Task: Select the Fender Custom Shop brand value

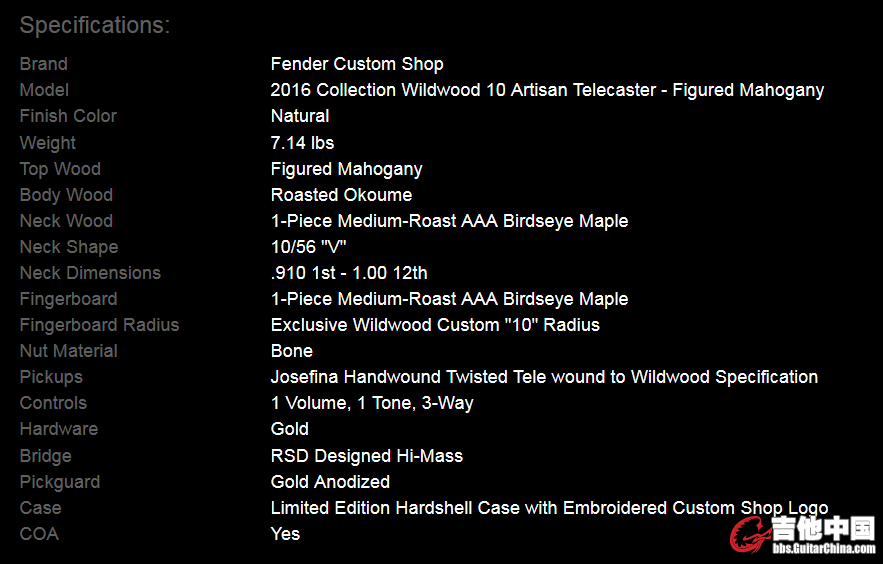Action: [357, 64]
